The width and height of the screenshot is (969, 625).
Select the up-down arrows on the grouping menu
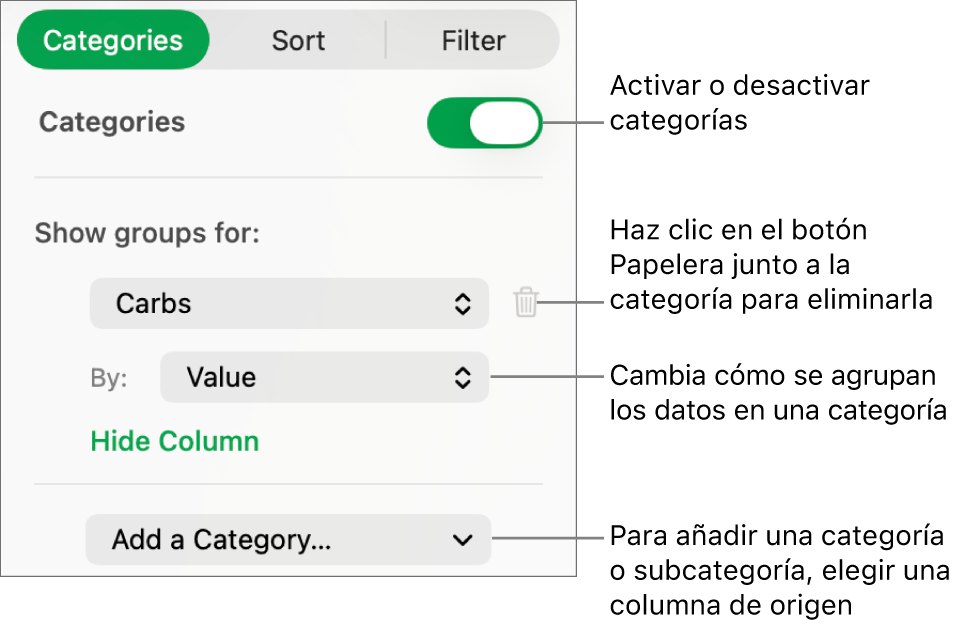(x=462, y=377)
